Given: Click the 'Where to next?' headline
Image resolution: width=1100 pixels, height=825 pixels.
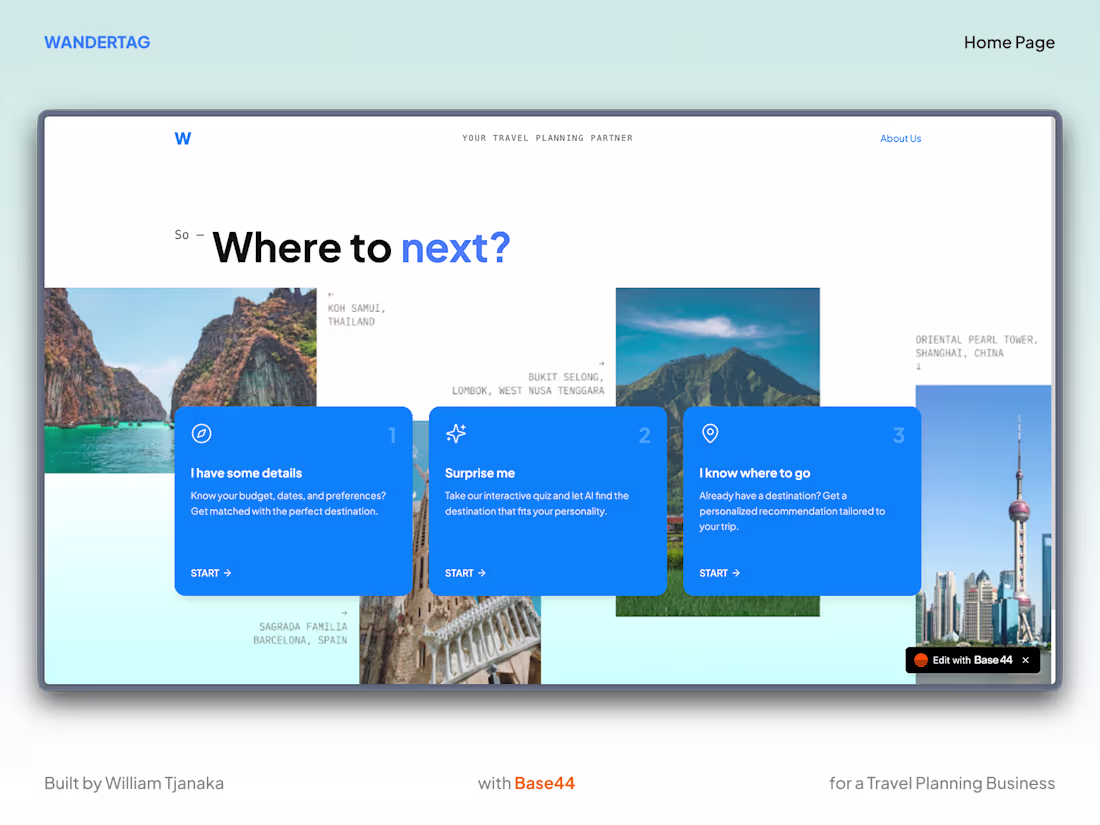Looking at the screenshot, I should [x=361, y=248].
